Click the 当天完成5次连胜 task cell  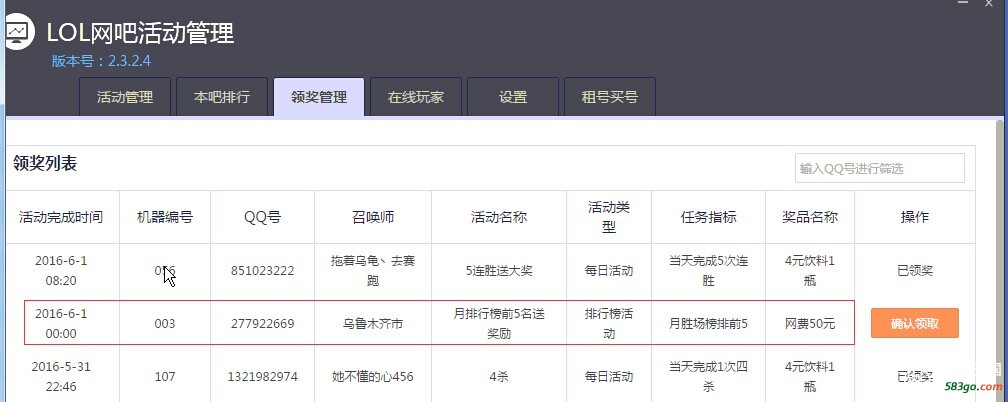coord(708,271)
